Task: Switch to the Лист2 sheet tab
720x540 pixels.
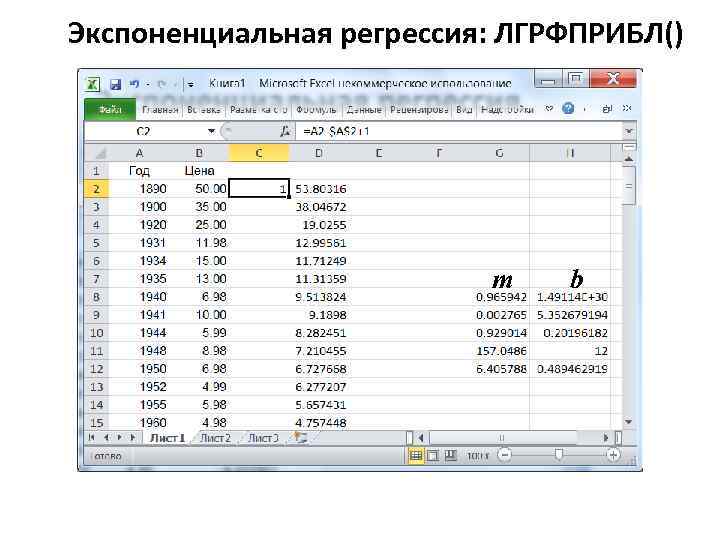Action: click(215, 438)
